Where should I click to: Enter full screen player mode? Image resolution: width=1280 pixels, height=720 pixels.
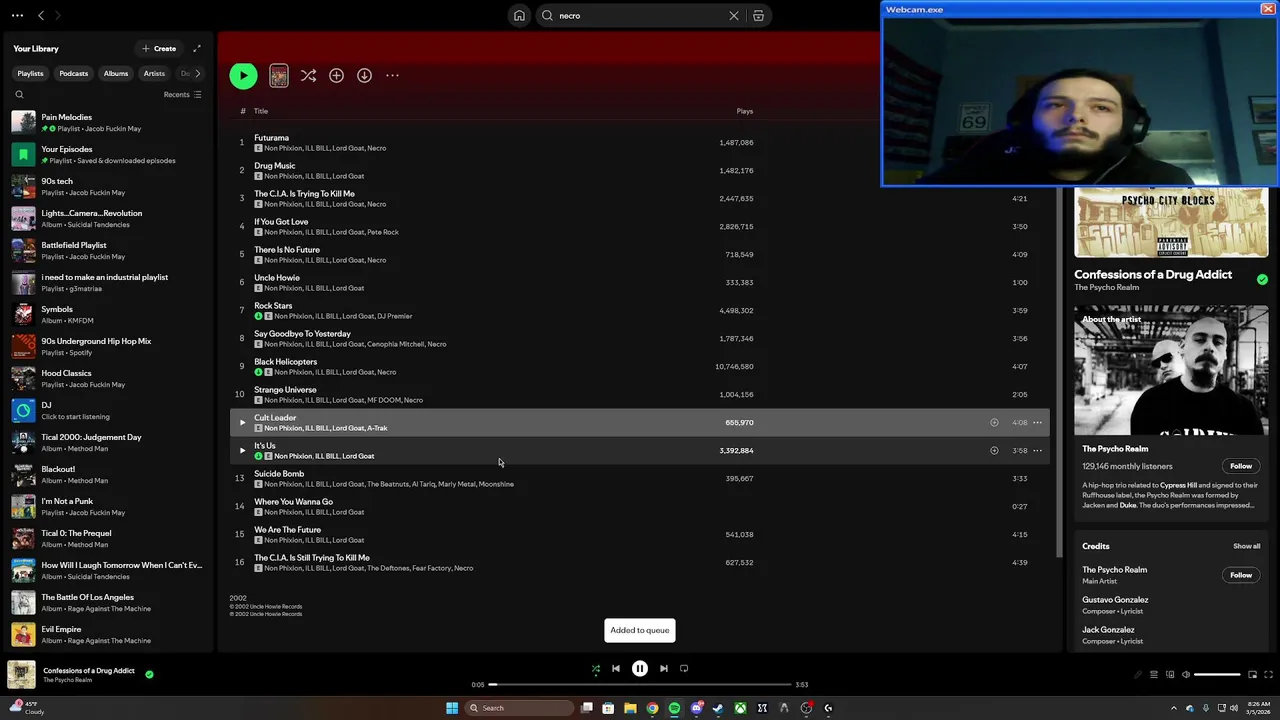click(x=1268, y=674)
